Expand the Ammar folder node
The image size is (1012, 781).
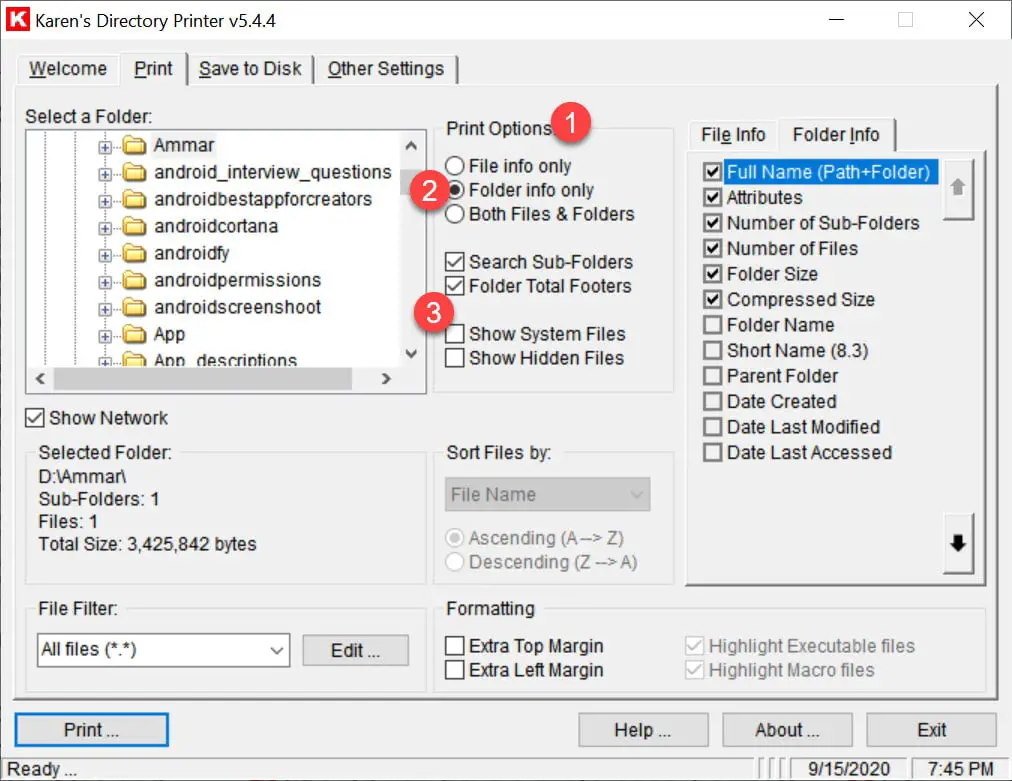pyautogui.click(x=105, y=147)
